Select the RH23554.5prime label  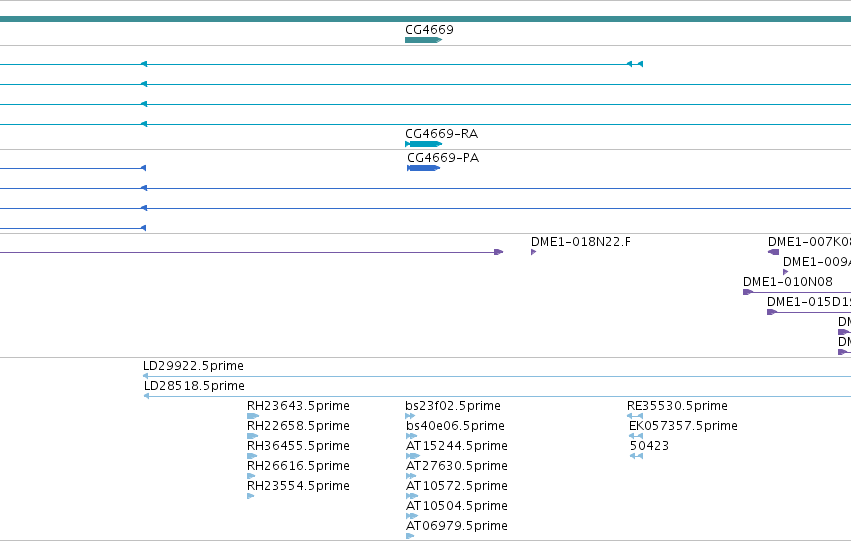tap(298, 486)
